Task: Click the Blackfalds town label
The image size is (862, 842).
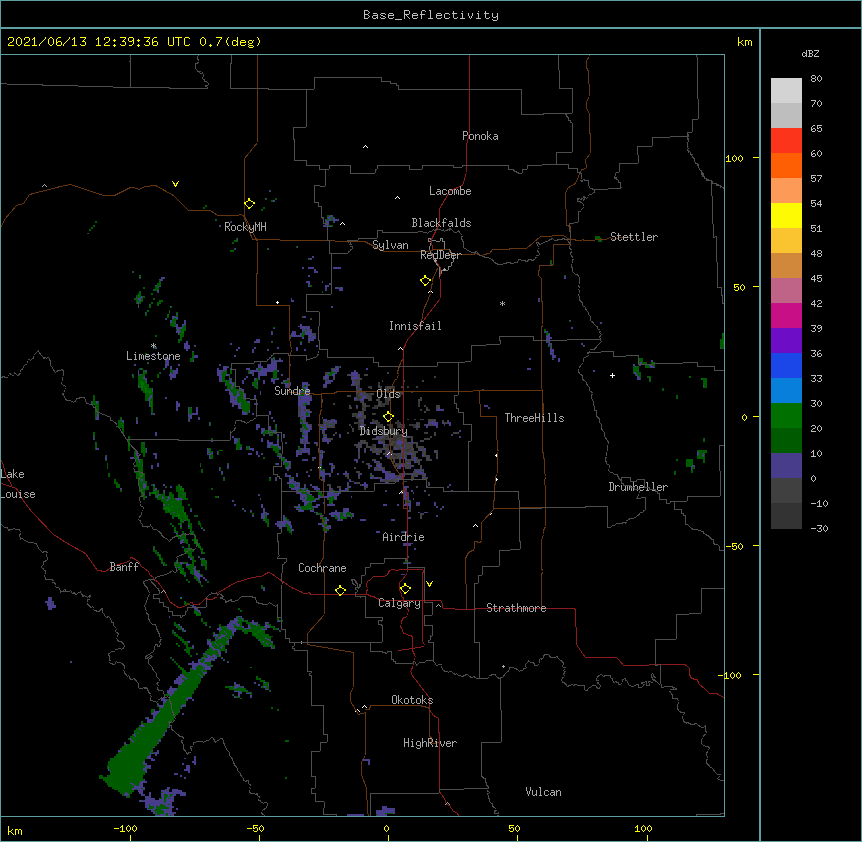Action: 441,223
